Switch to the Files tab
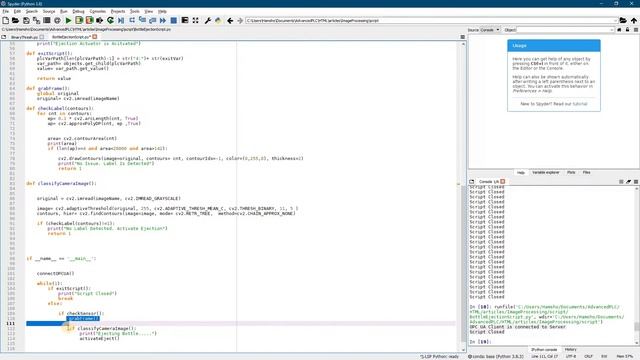This screenshot has width=640, height=360. click(x=587, y=173)
